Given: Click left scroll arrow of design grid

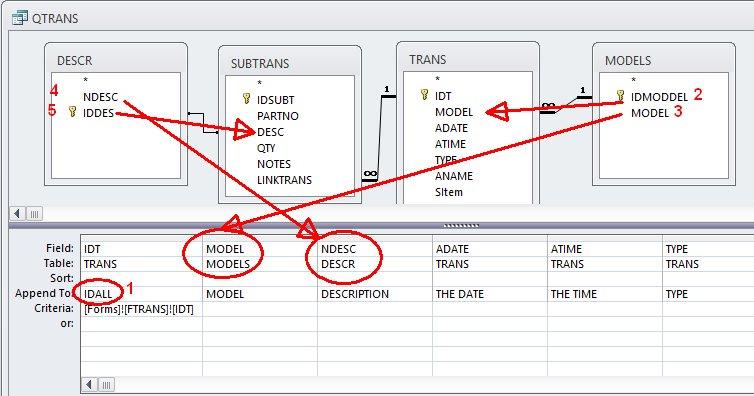Looking at the screenshot, I should click(x=89, y=384).
